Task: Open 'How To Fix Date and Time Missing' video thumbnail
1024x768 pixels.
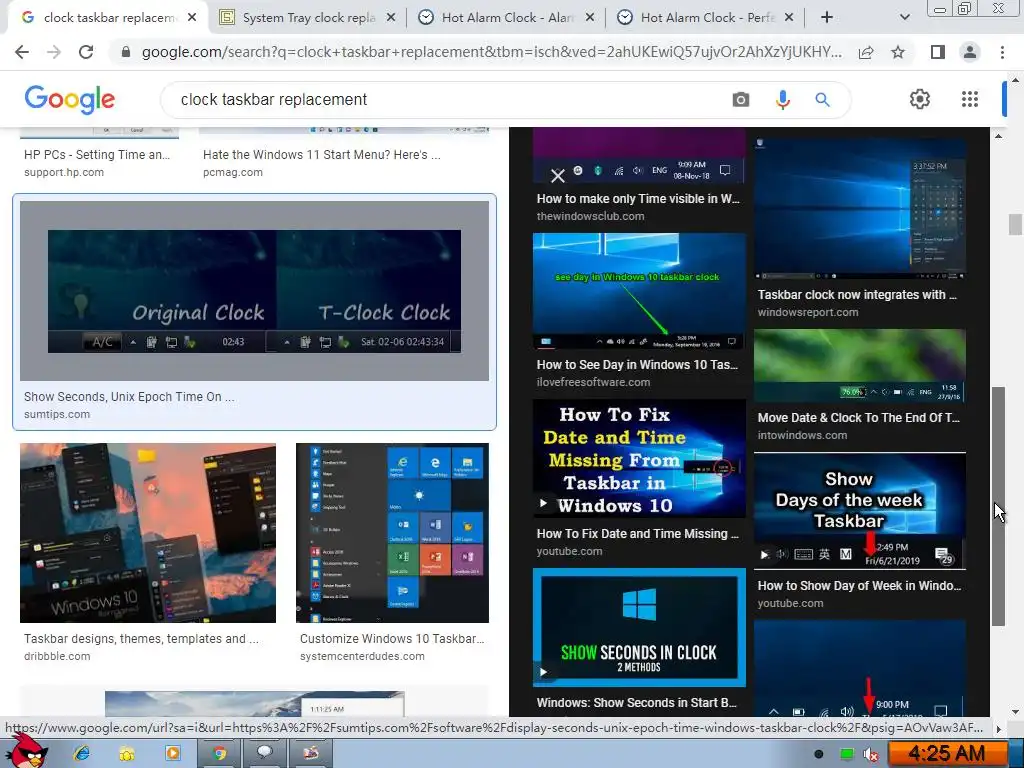Action: [x=639, y=458]
